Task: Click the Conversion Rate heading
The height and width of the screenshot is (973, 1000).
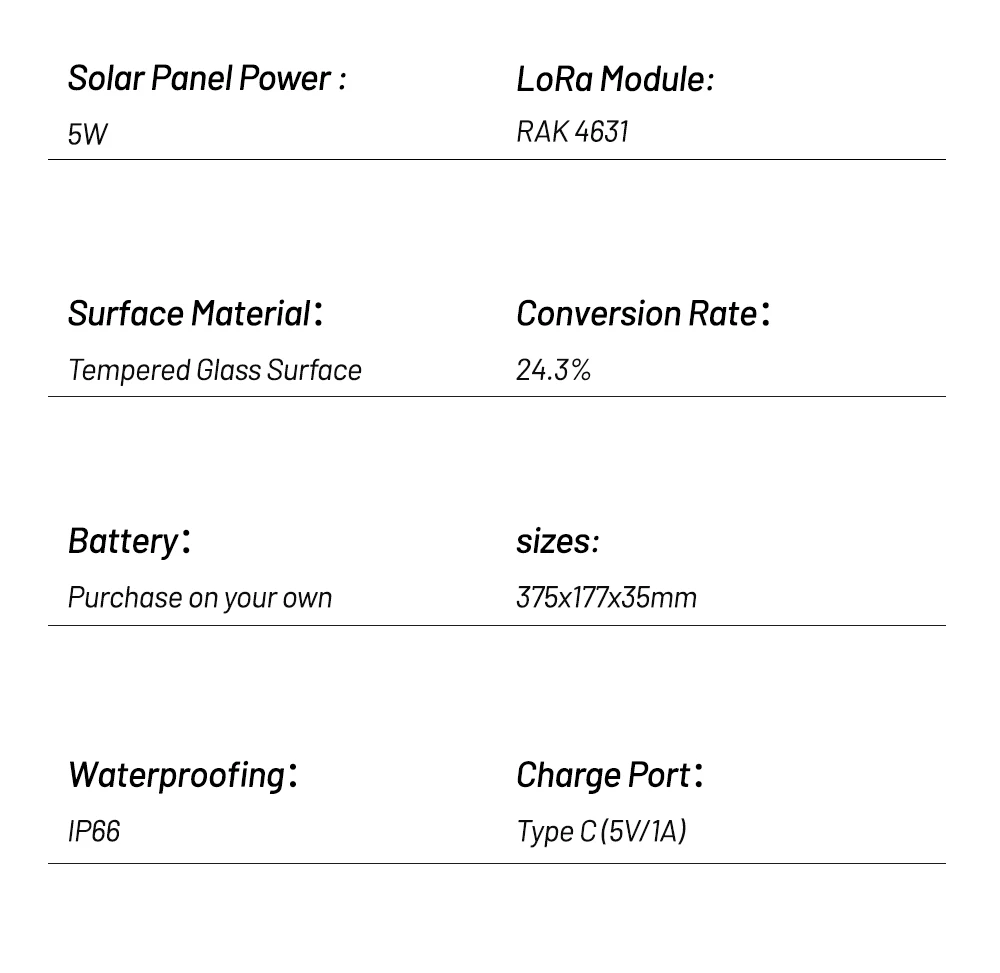Action: click(x=643, y=314)
